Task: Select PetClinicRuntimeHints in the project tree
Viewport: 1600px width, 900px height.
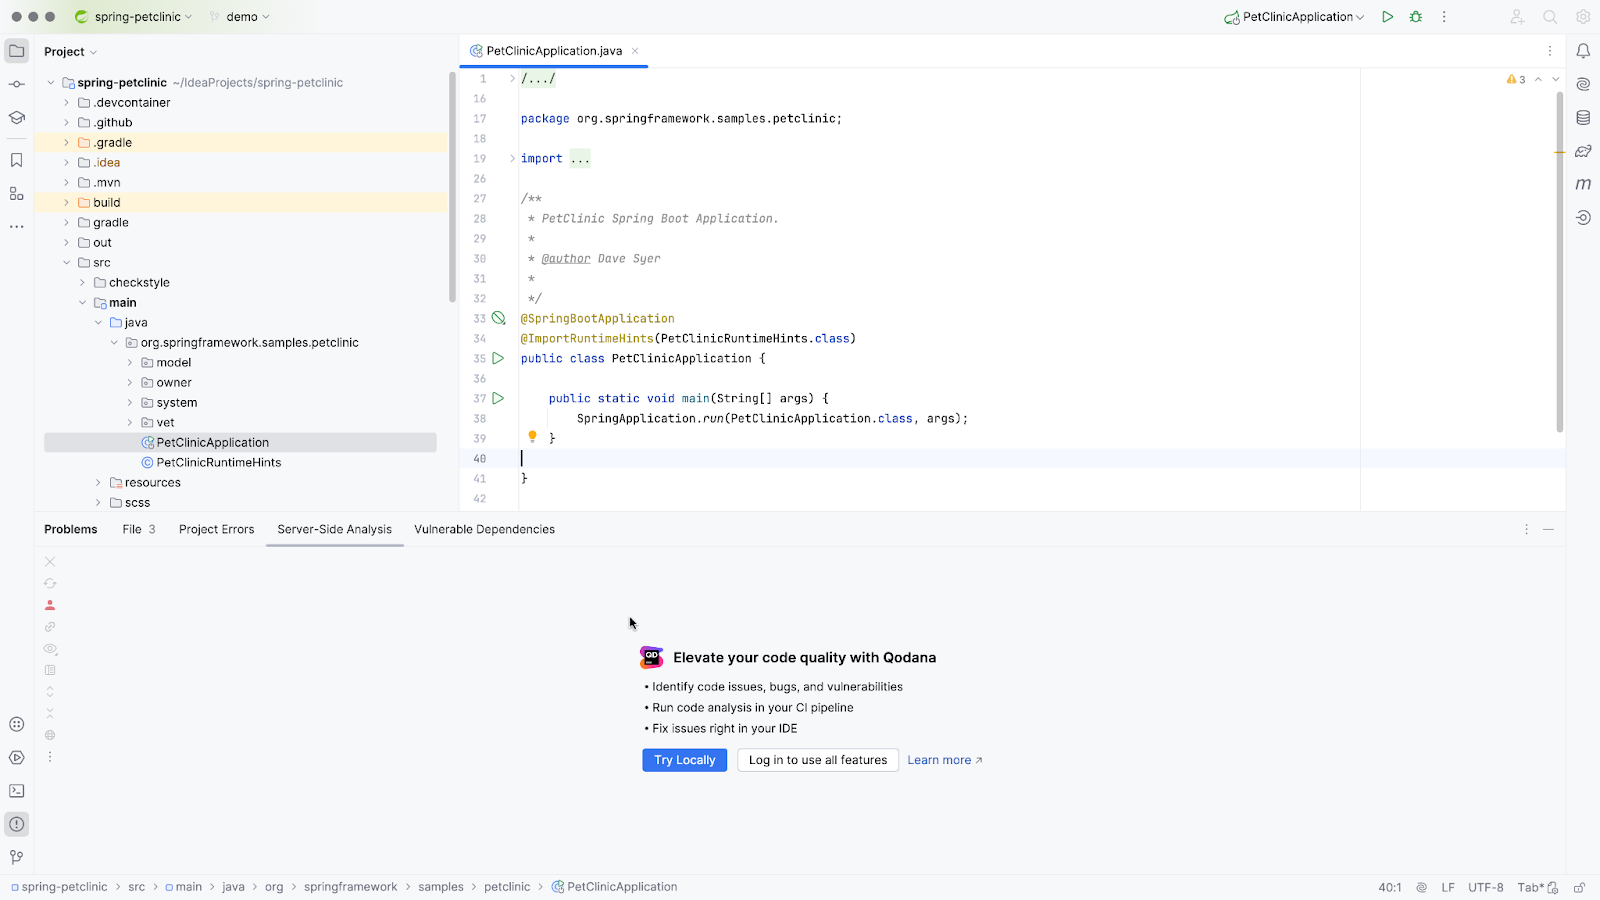Action: pos(218,463)
